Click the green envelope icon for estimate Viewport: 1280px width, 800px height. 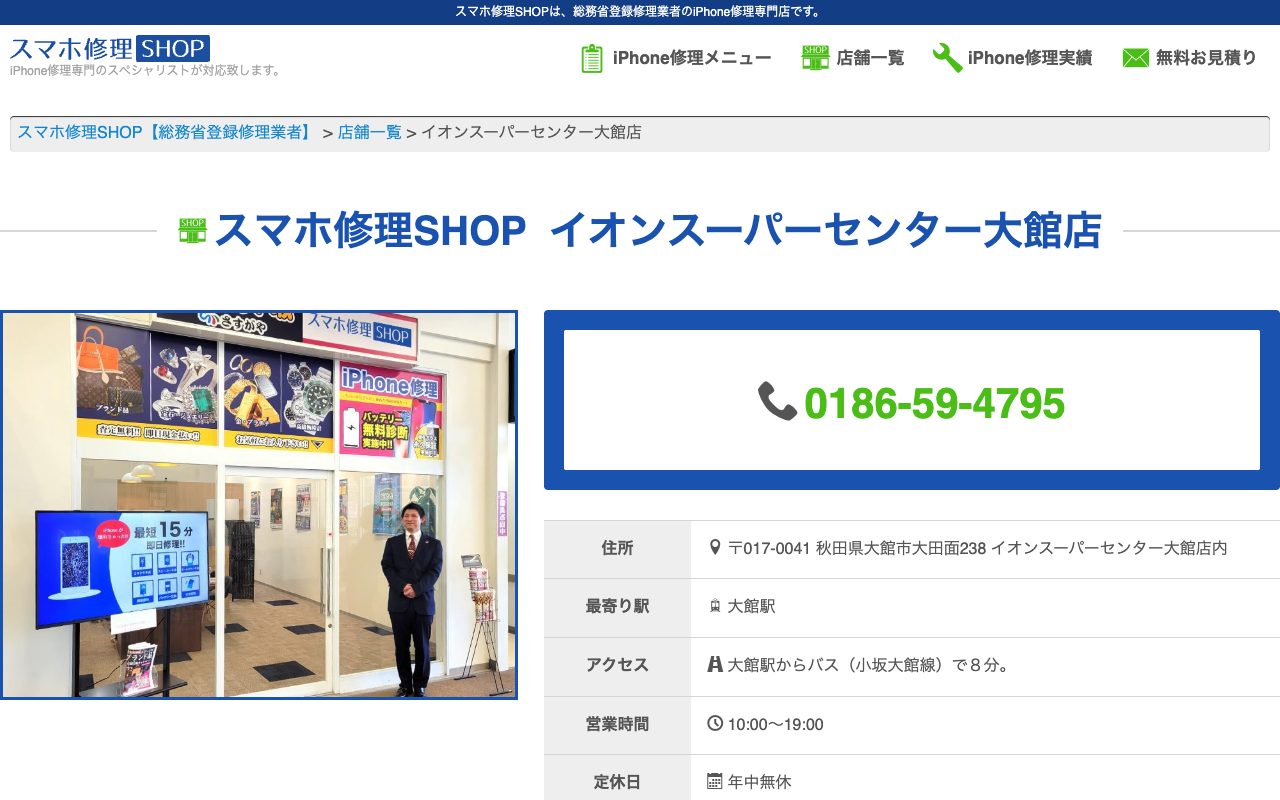click(1135, 58)
